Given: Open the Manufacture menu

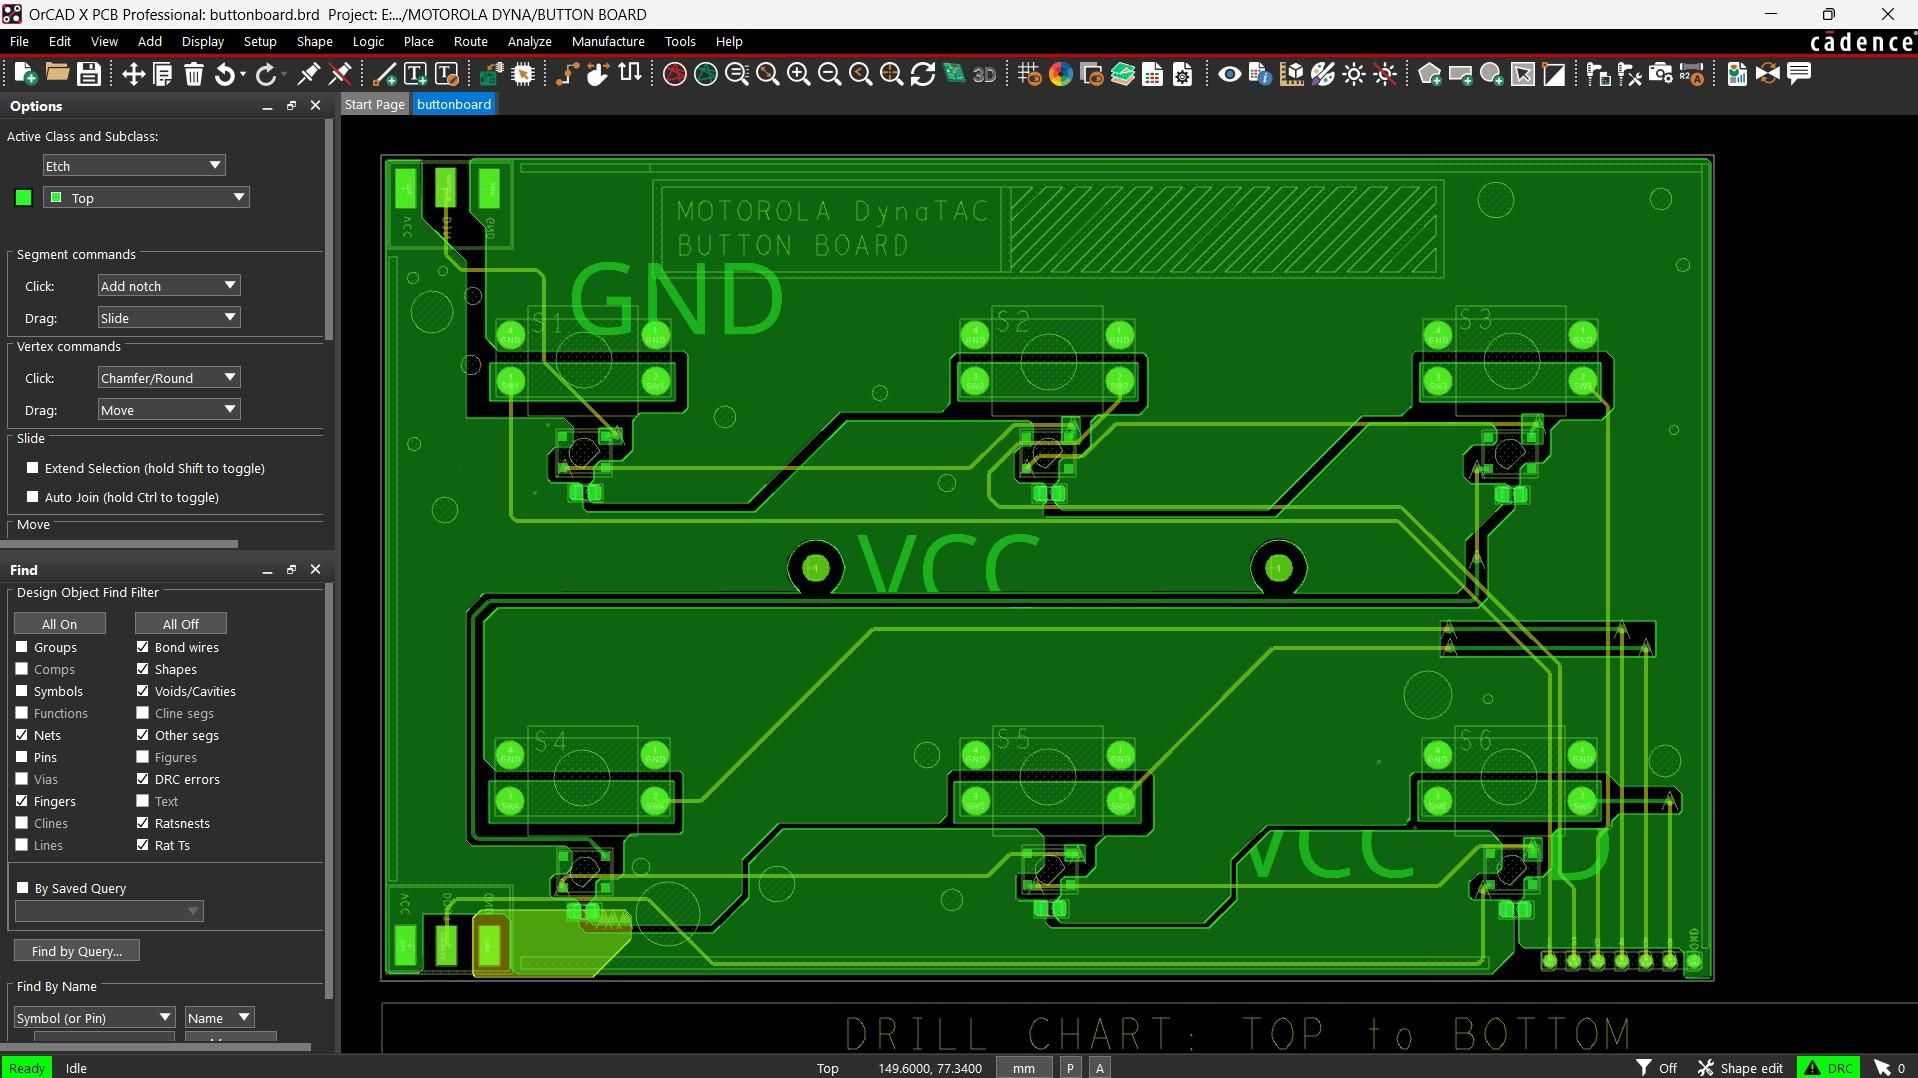Looking at the screenshot, I should [608, 41].
